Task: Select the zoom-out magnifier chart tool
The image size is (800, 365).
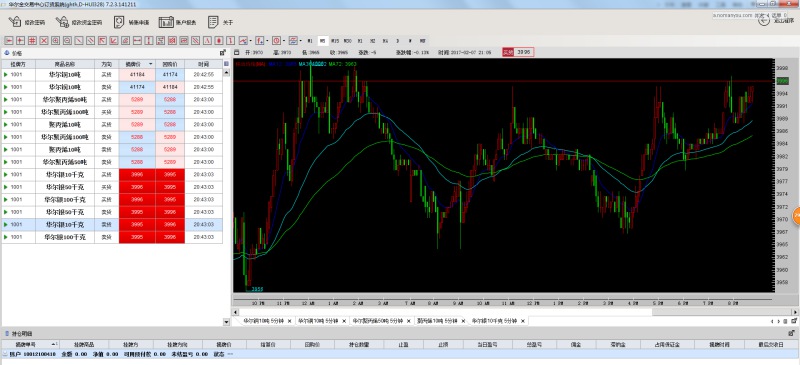Action: 67,40
